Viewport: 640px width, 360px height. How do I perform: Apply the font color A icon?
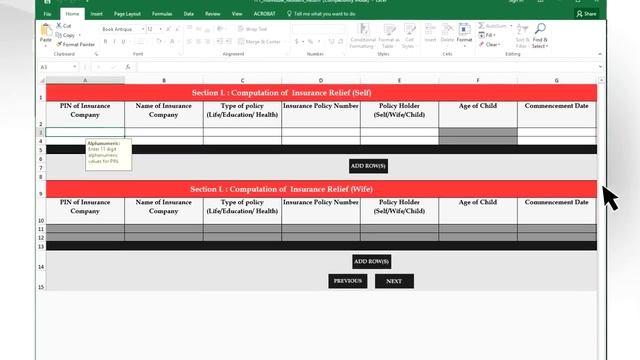[172, 42]
